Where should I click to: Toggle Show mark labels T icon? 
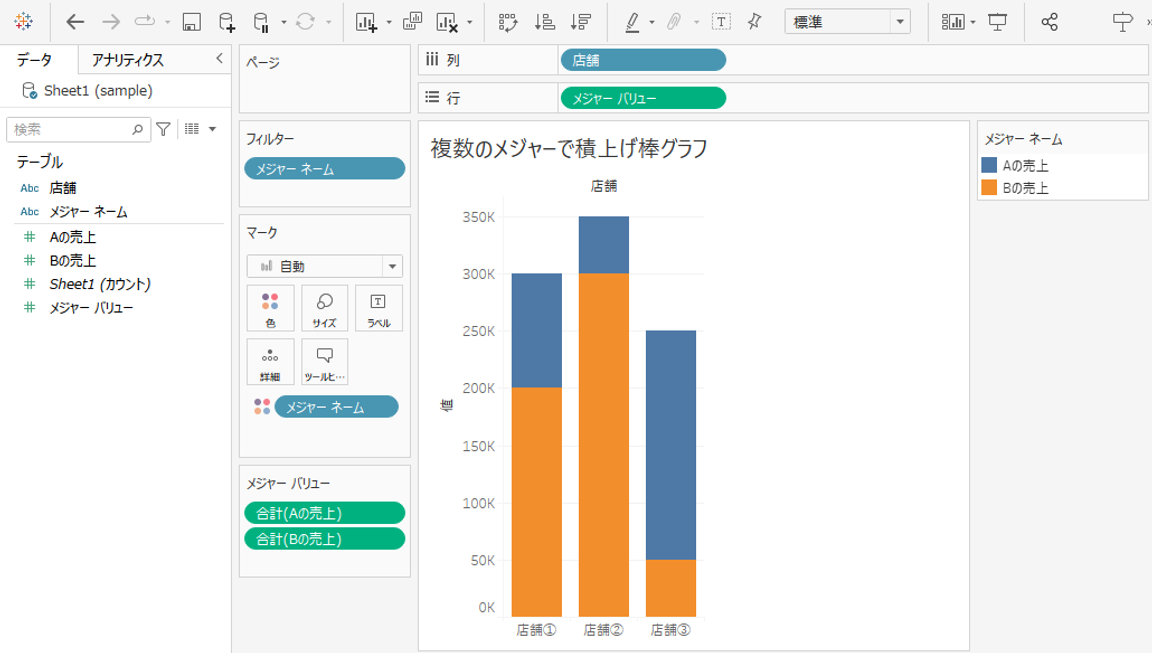point(721,22)
